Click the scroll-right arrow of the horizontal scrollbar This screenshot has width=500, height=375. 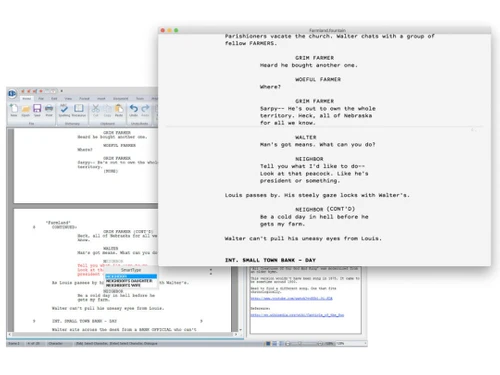point(236,334)
